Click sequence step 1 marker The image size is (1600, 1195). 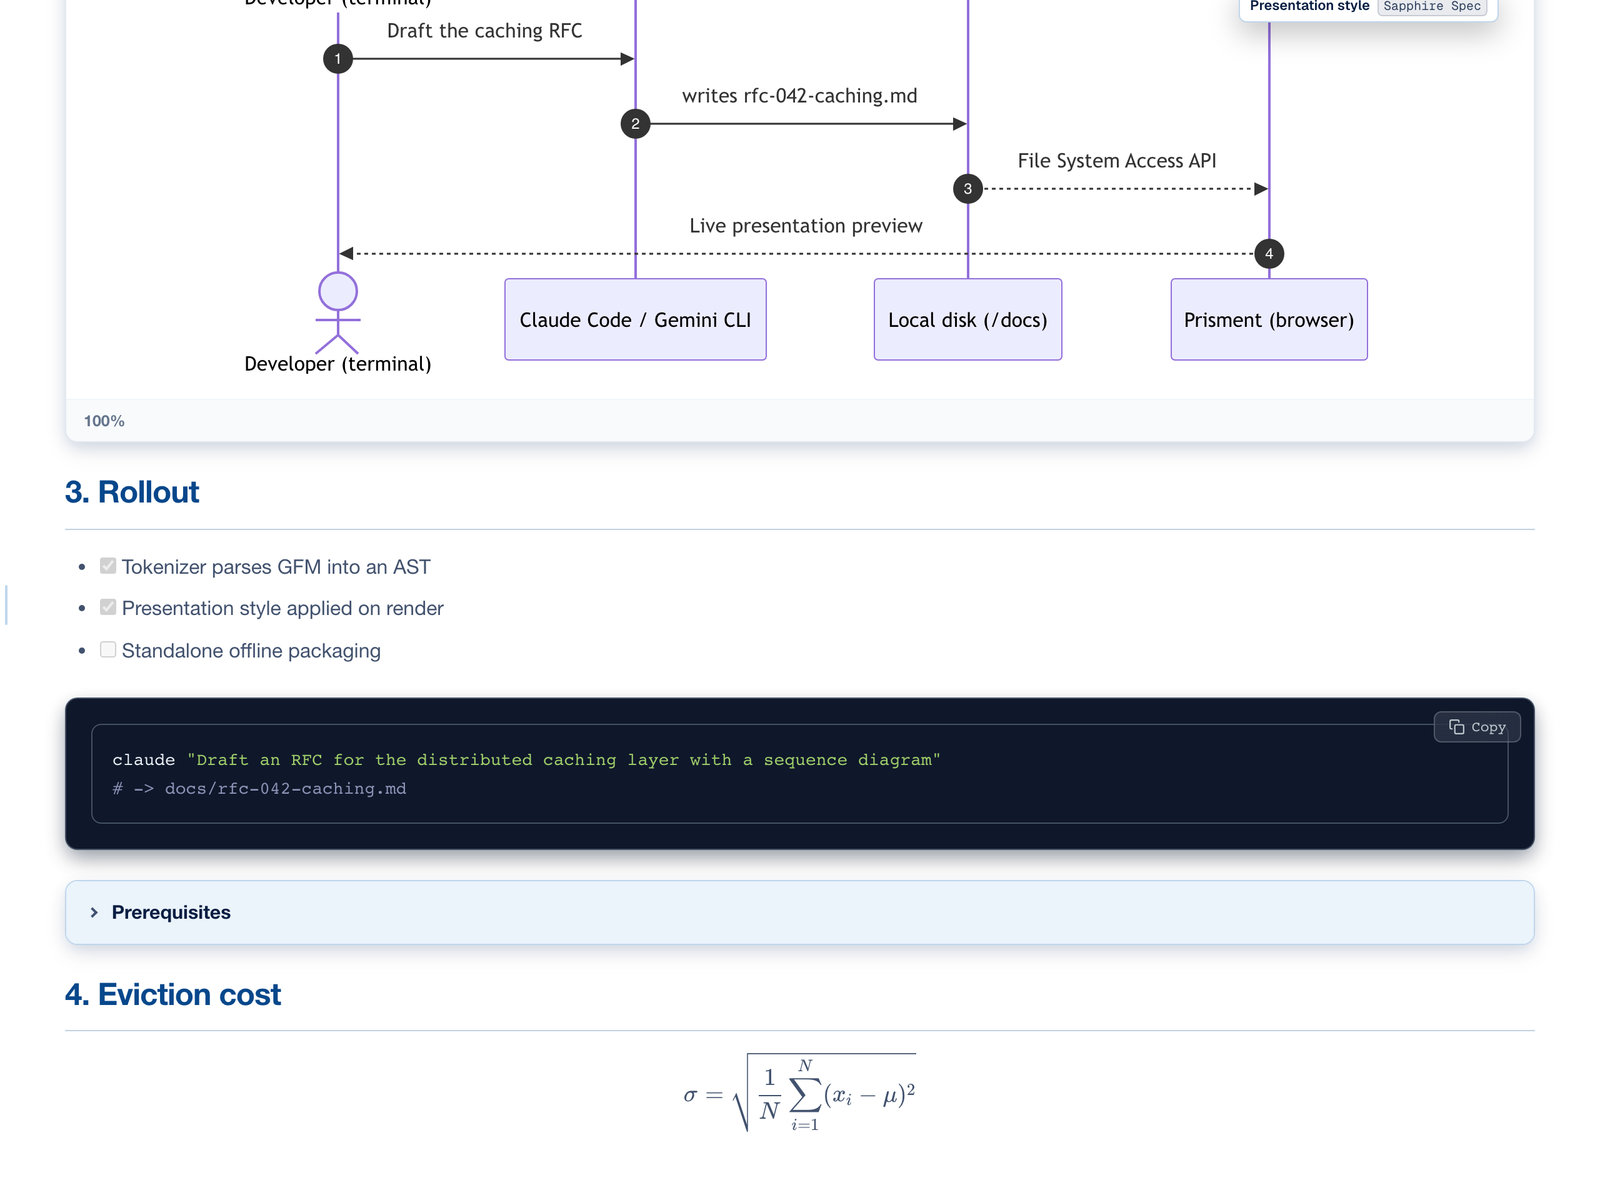[x=338, y=59]
